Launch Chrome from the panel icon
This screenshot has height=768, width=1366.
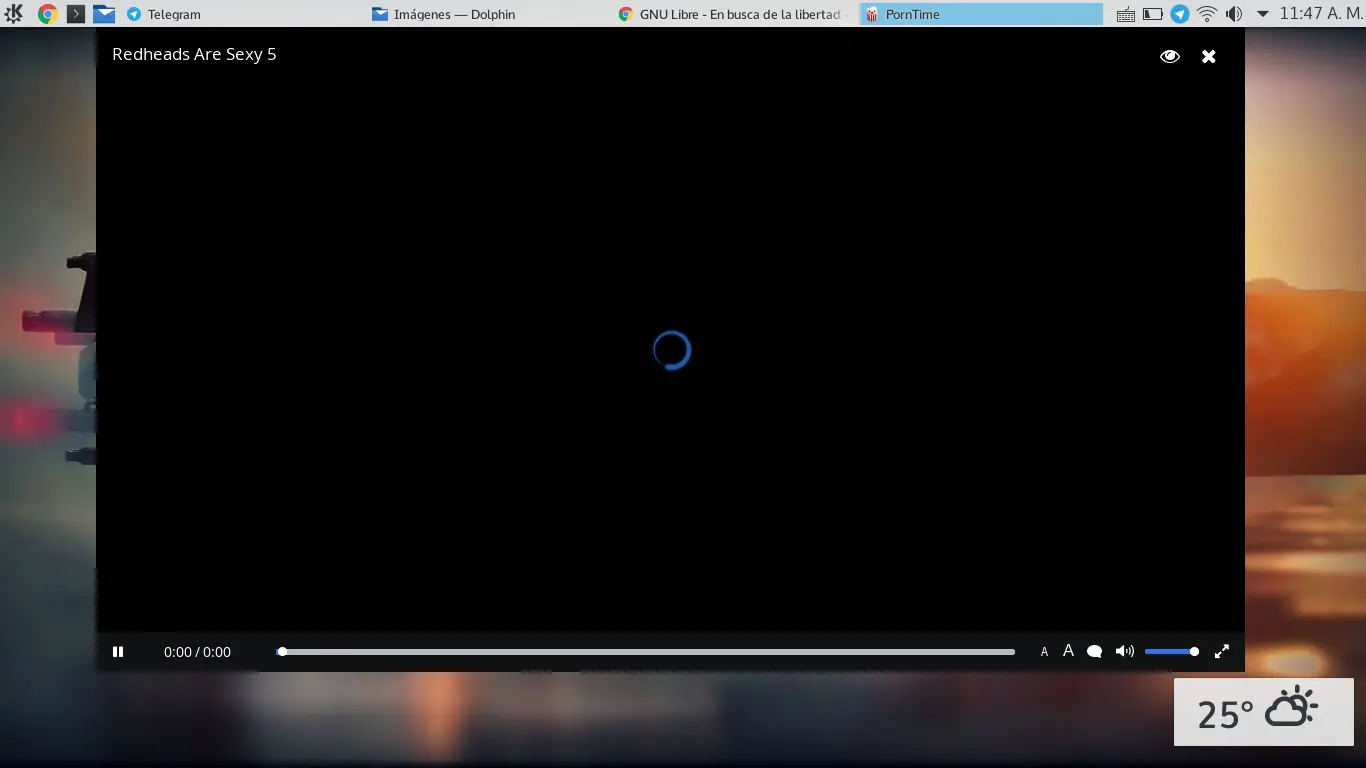click(47, 14)
